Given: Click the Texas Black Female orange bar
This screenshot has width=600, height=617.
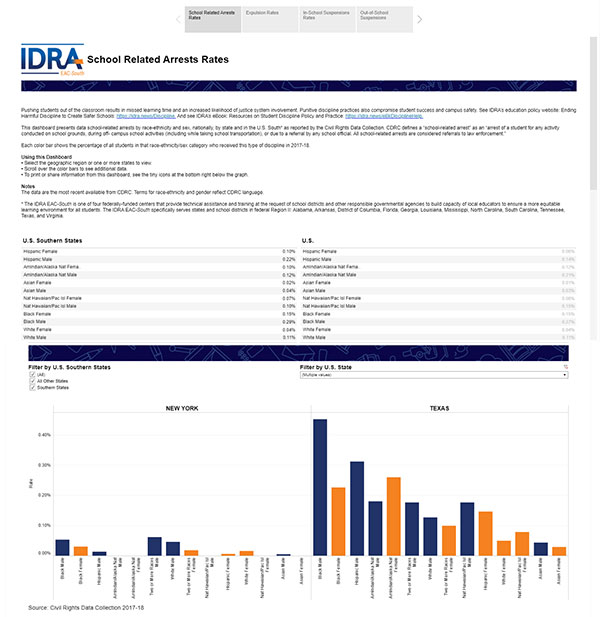Looking at the screenshot, I should click(x=338, y=520).
